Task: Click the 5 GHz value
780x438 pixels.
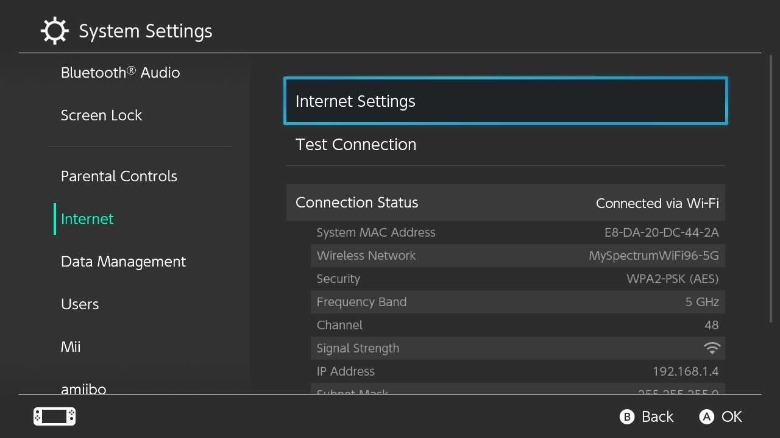Action: [702, 302]
